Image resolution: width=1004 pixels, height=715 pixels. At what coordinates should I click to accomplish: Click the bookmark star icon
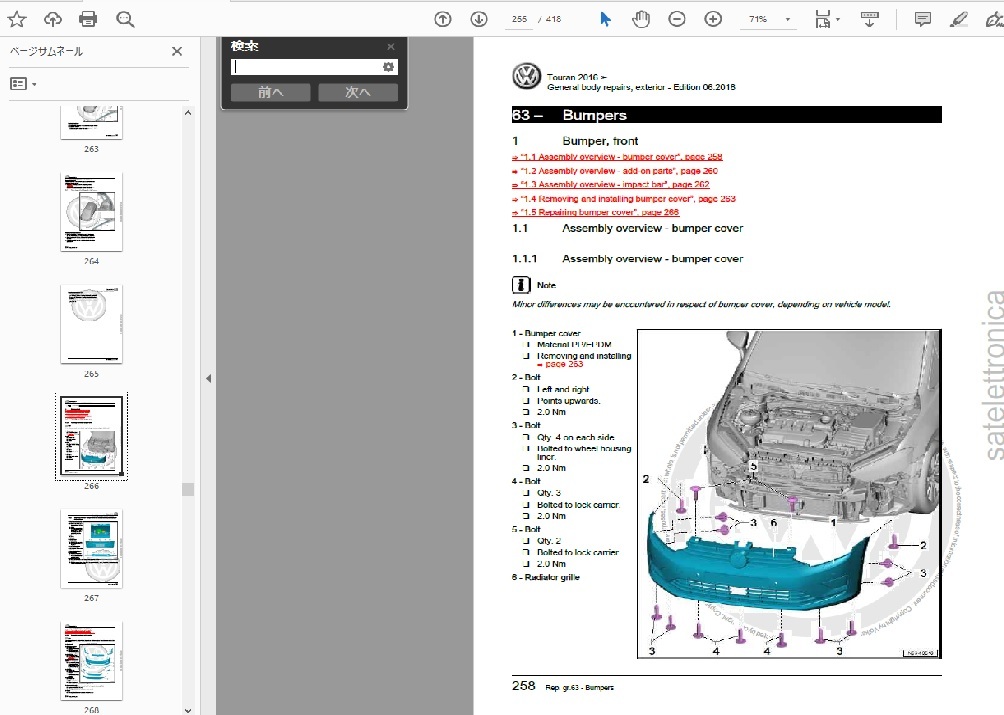pyautogui.click(x=17, y=19)
